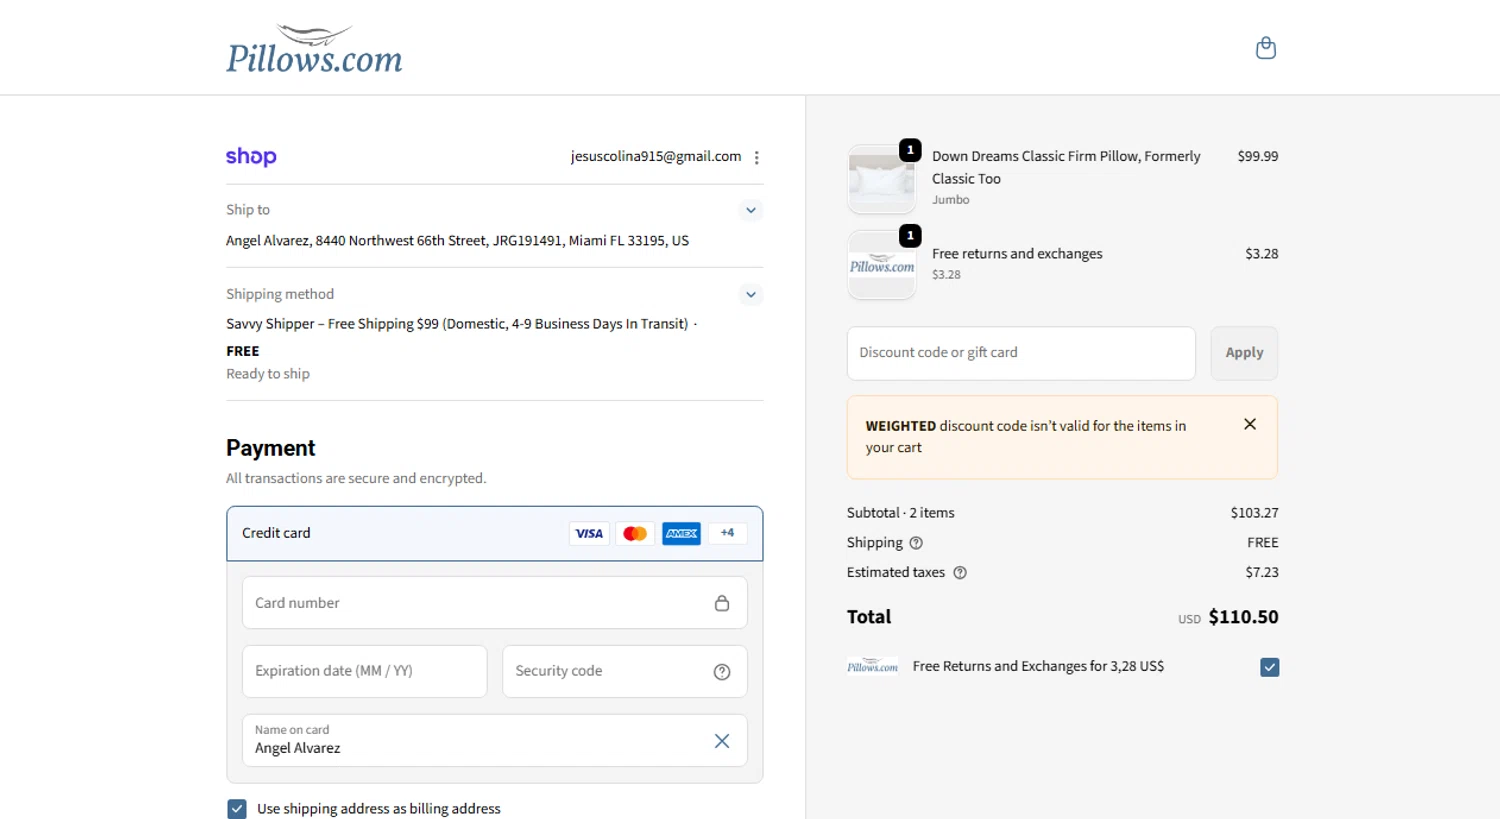Select the Credit card payment option

[x=495, y=533]
